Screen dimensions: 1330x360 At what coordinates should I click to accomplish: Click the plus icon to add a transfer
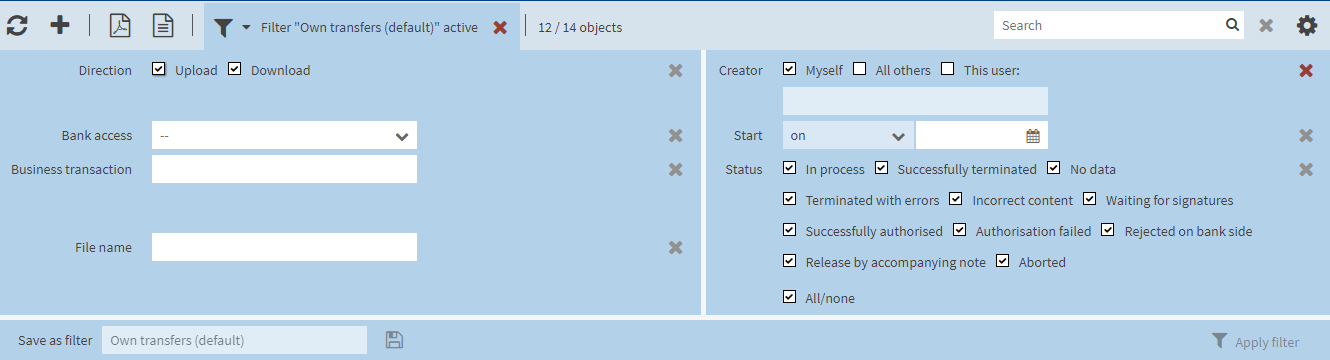[x=60, y=26]
